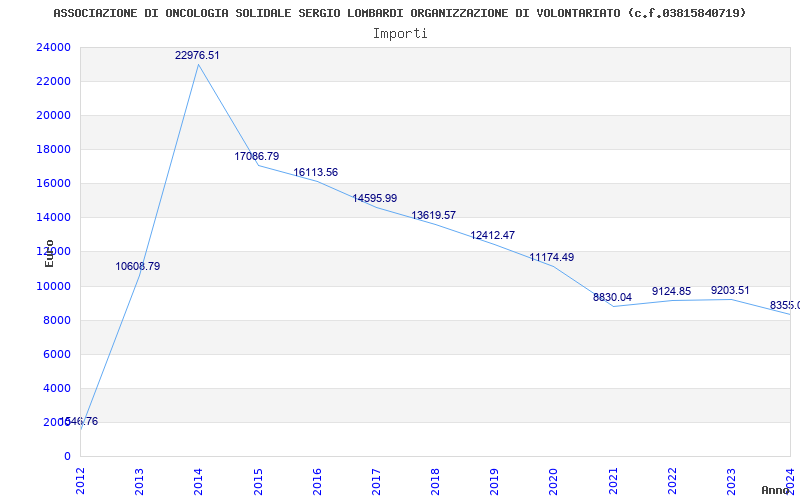Select the 10608.79 data label
This screenshot has width=800, height=500.
[x=138, y=266]
